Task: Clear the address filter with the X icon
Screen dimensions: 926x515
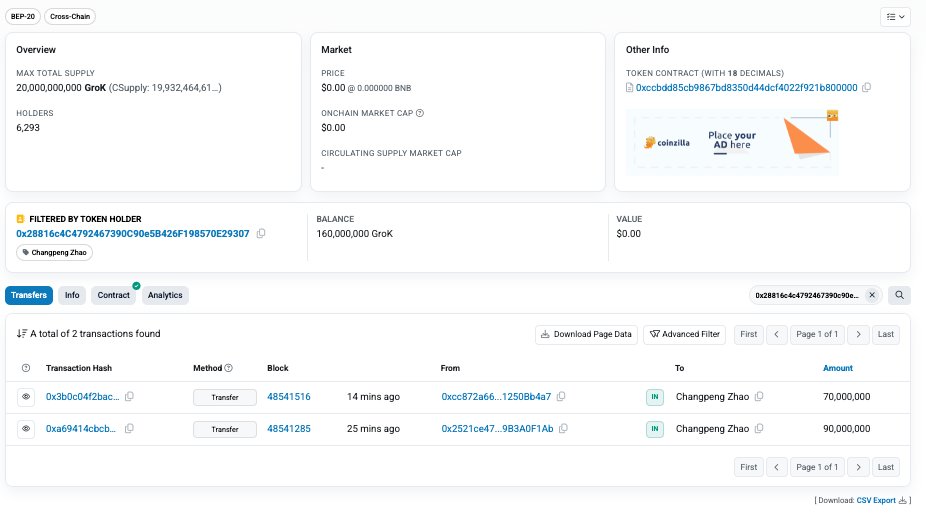Action: pyautogui.click(x=871, y=295)
